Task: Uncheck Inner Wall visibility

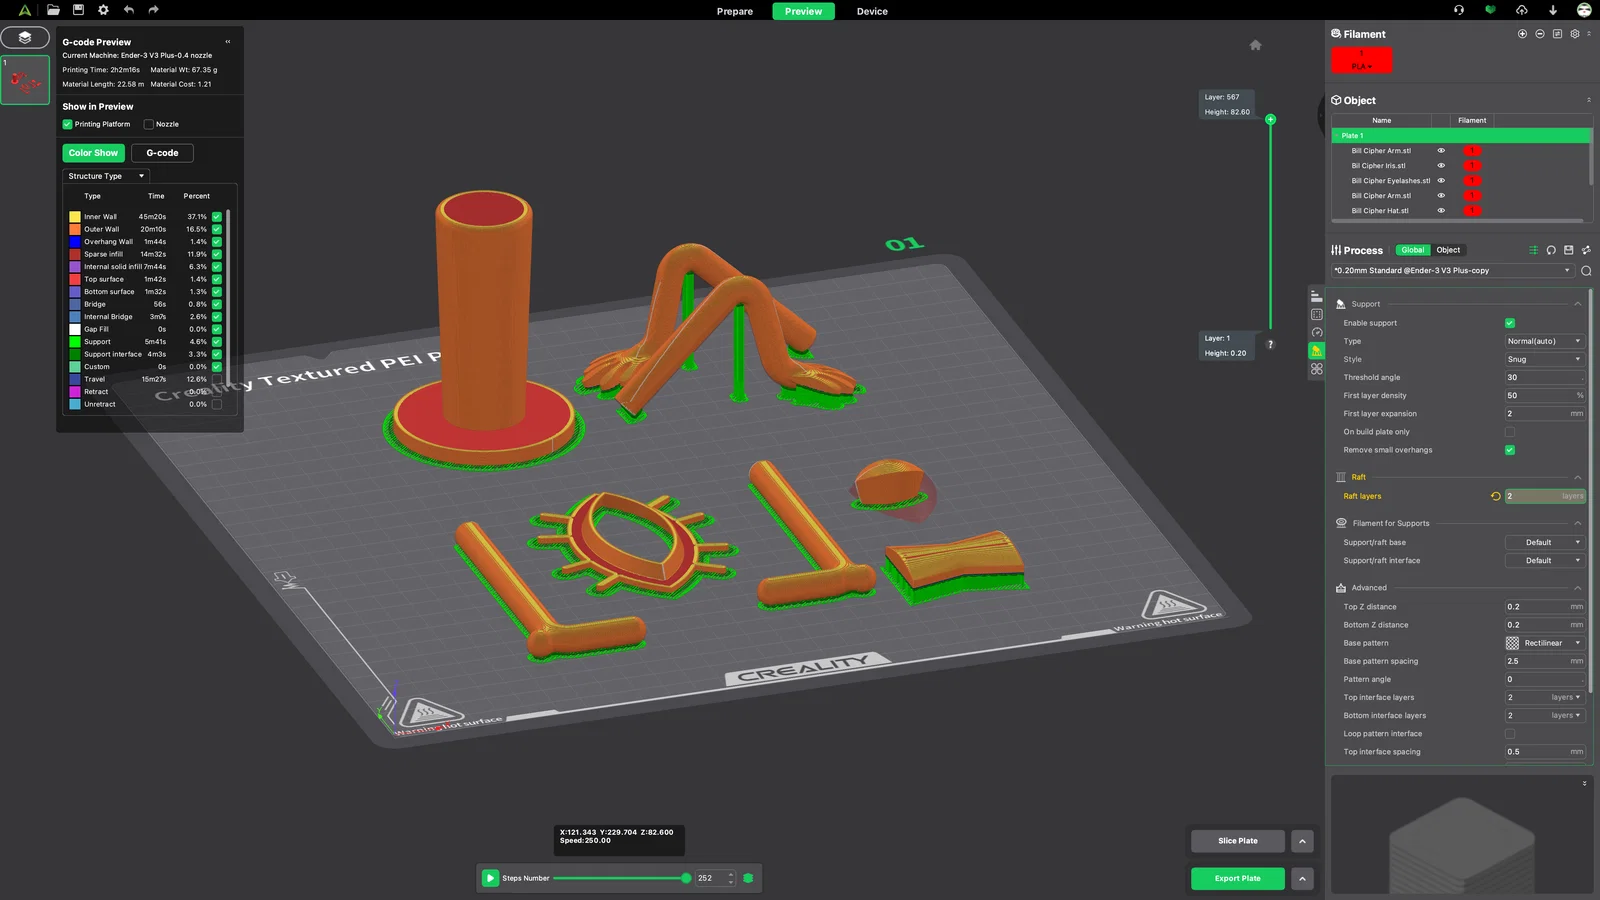Action: tap(217, 217)
